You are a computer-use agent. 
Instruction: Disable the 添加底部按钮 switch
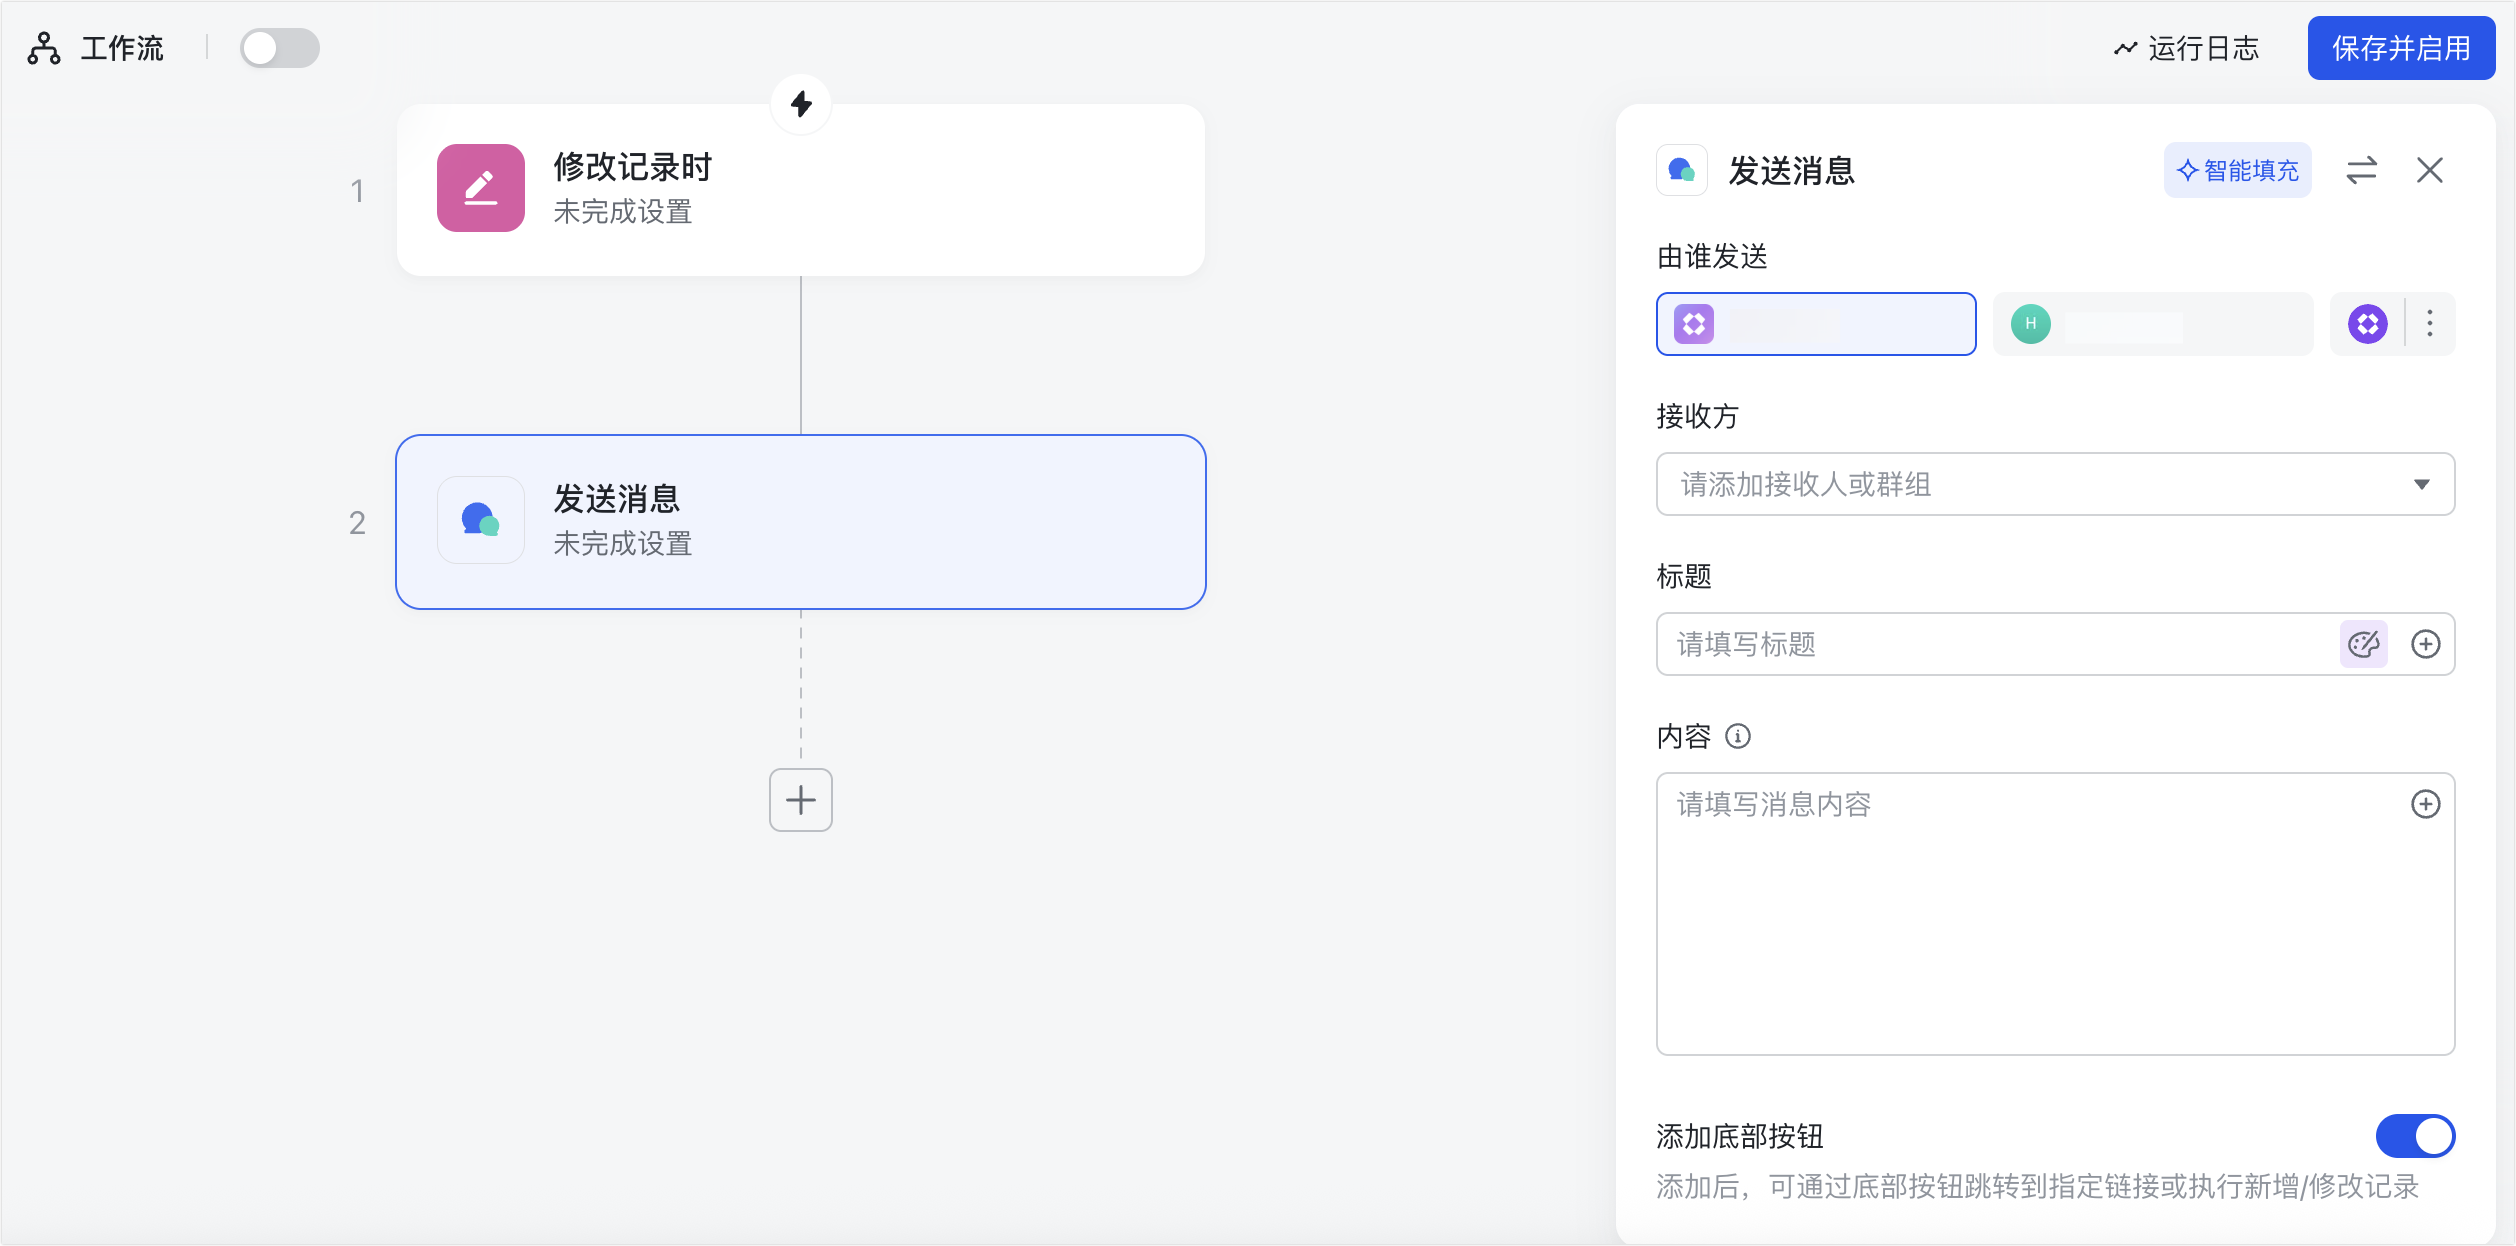pyautogui.click(x=2415, y=1136)
